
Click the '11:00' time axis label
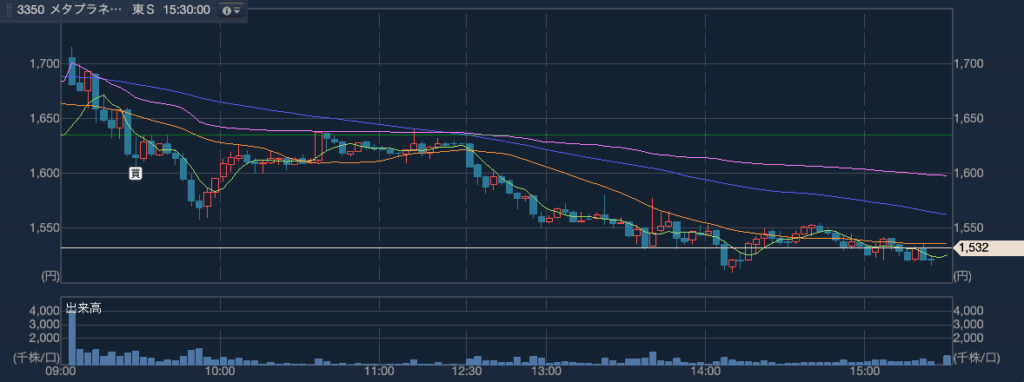[x=379, y=371]
